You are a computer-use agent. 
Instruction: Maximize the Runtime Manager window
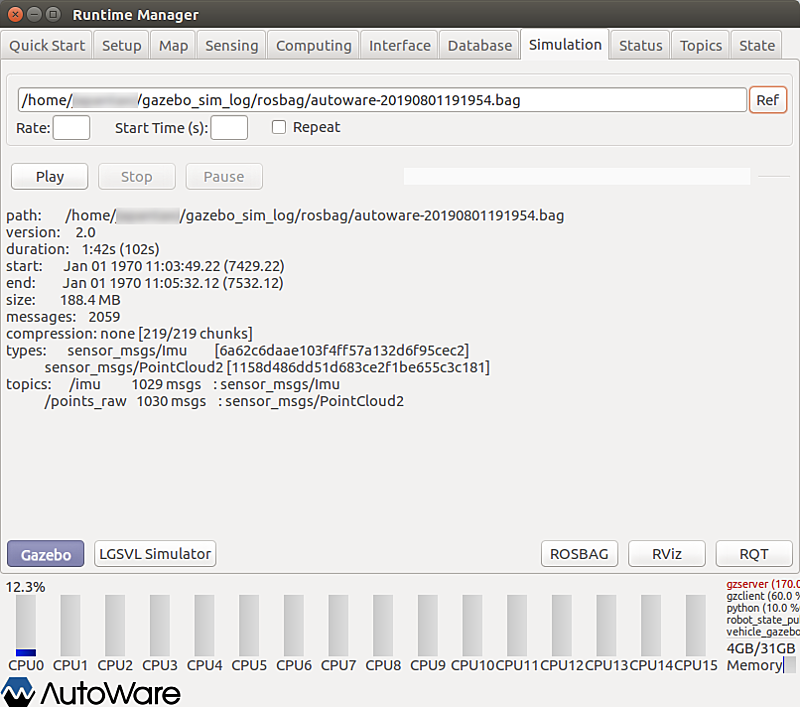click(53, 14)
